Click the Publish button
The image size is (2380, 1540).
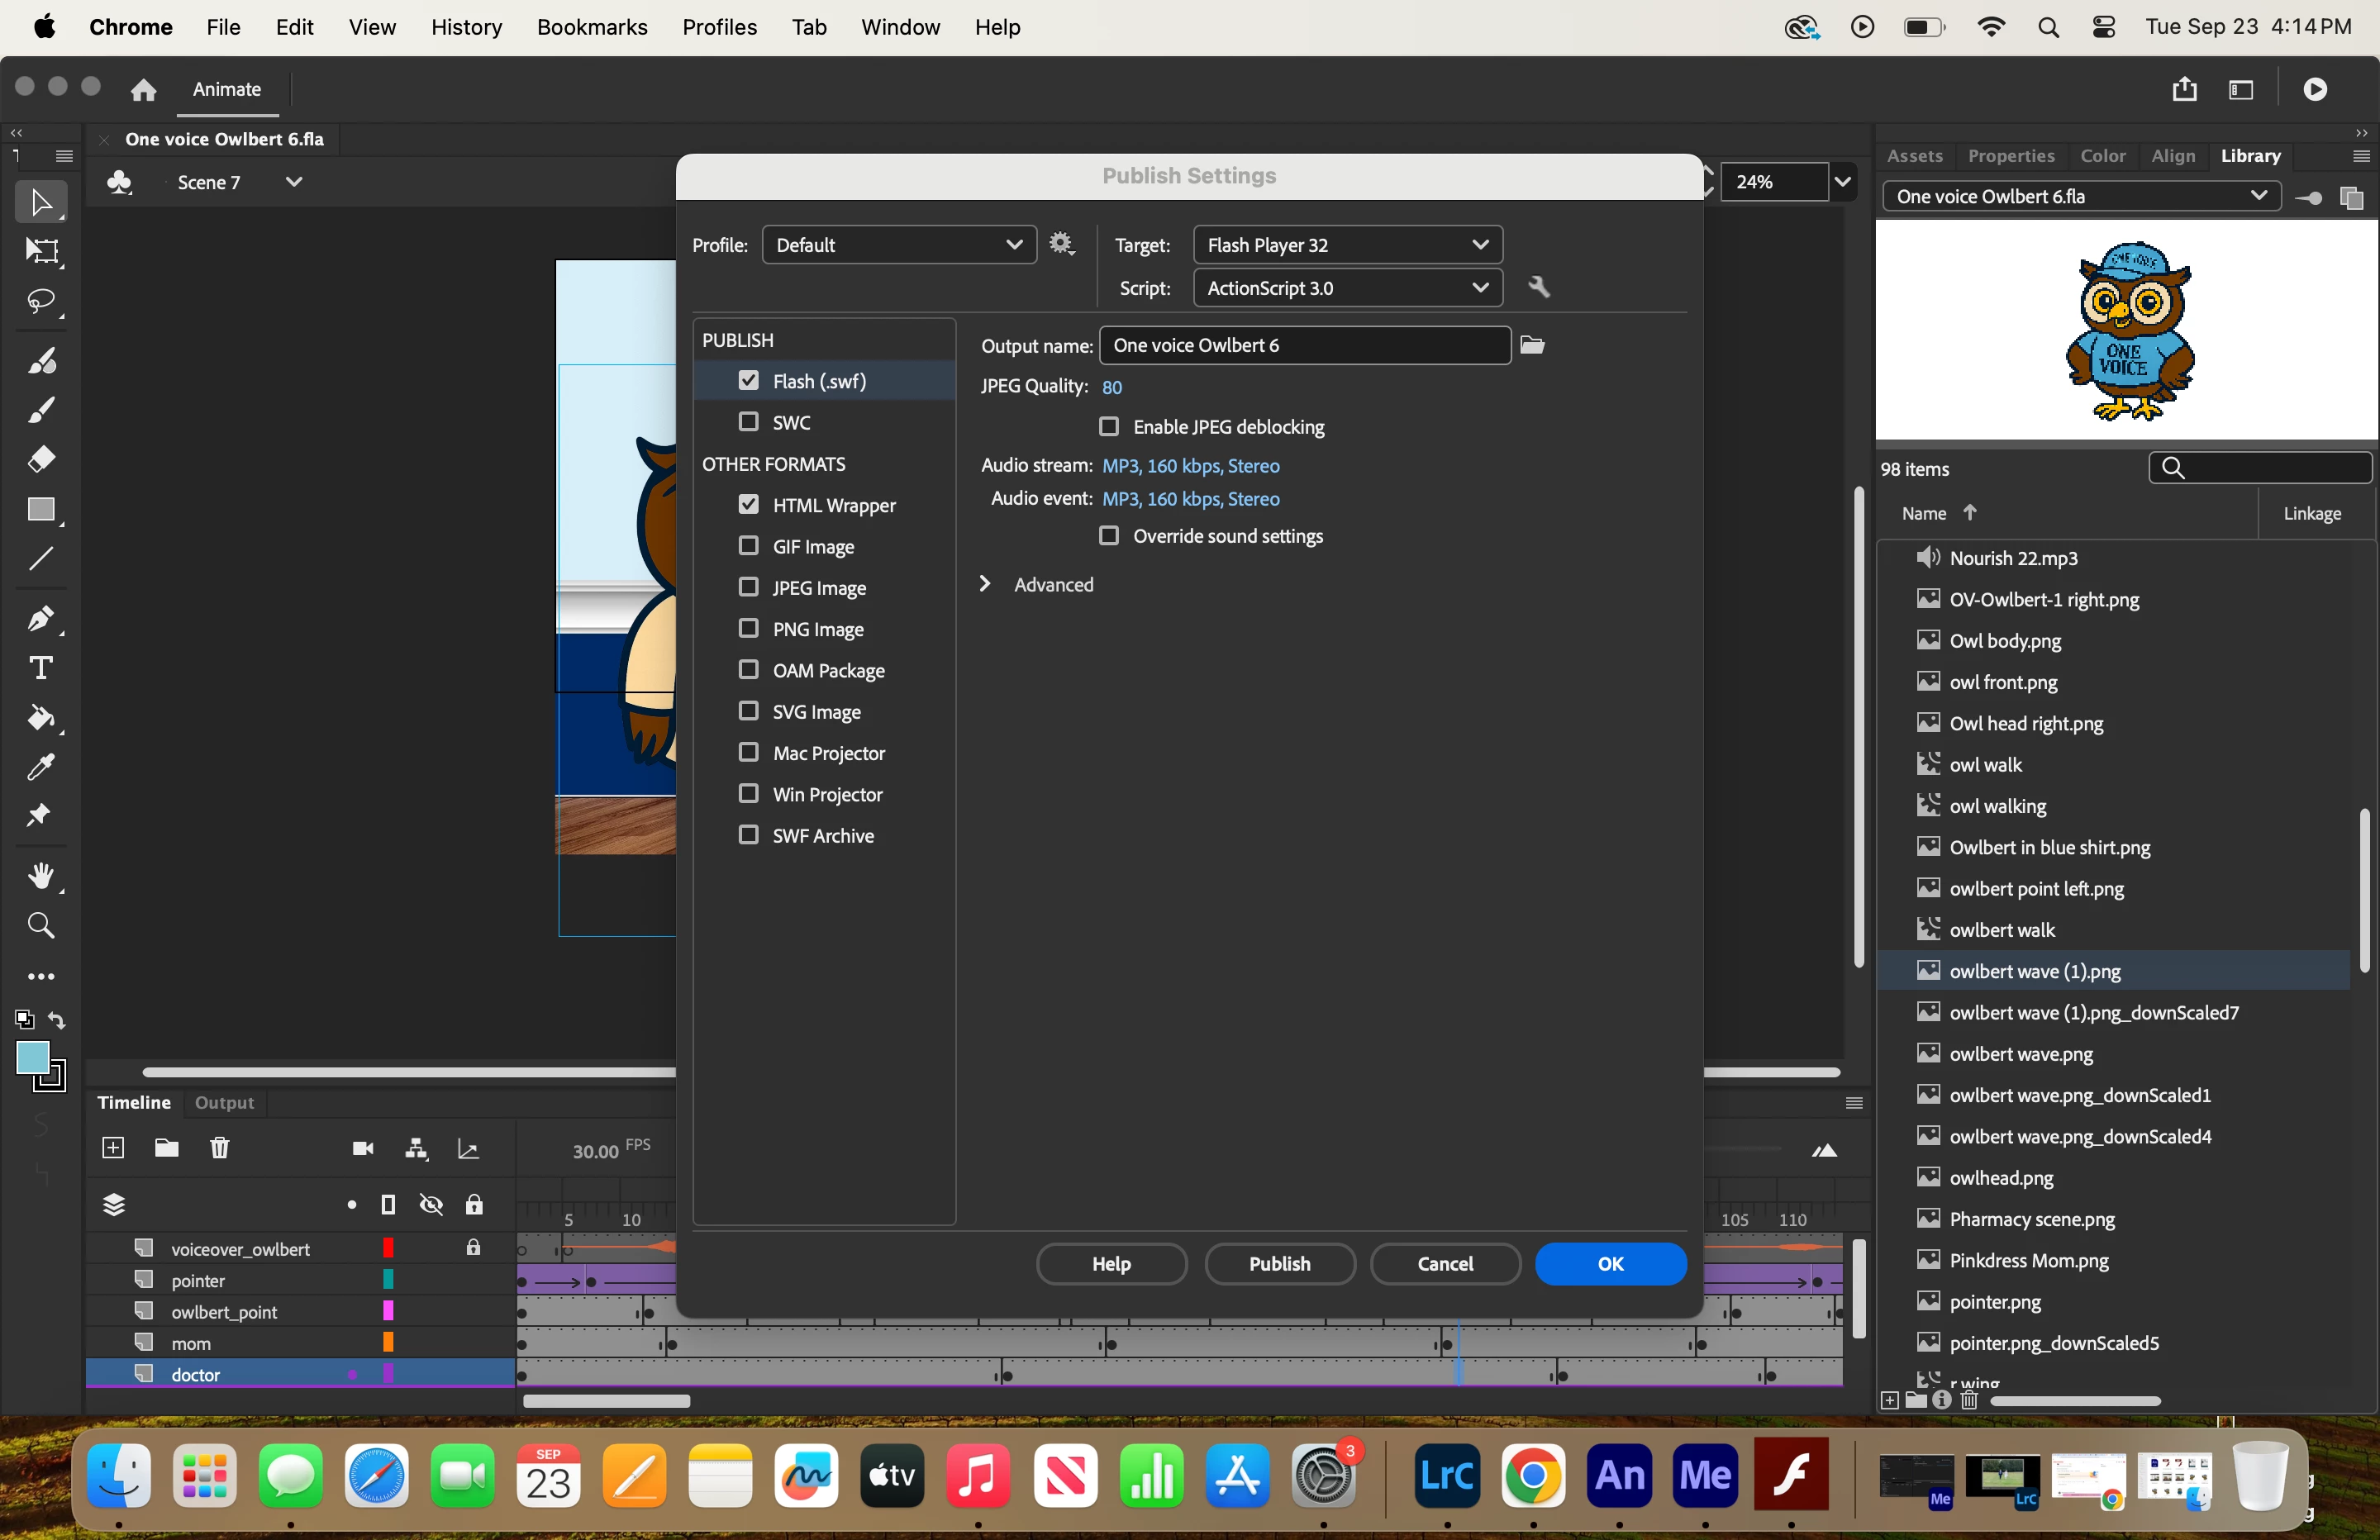1279,1263
